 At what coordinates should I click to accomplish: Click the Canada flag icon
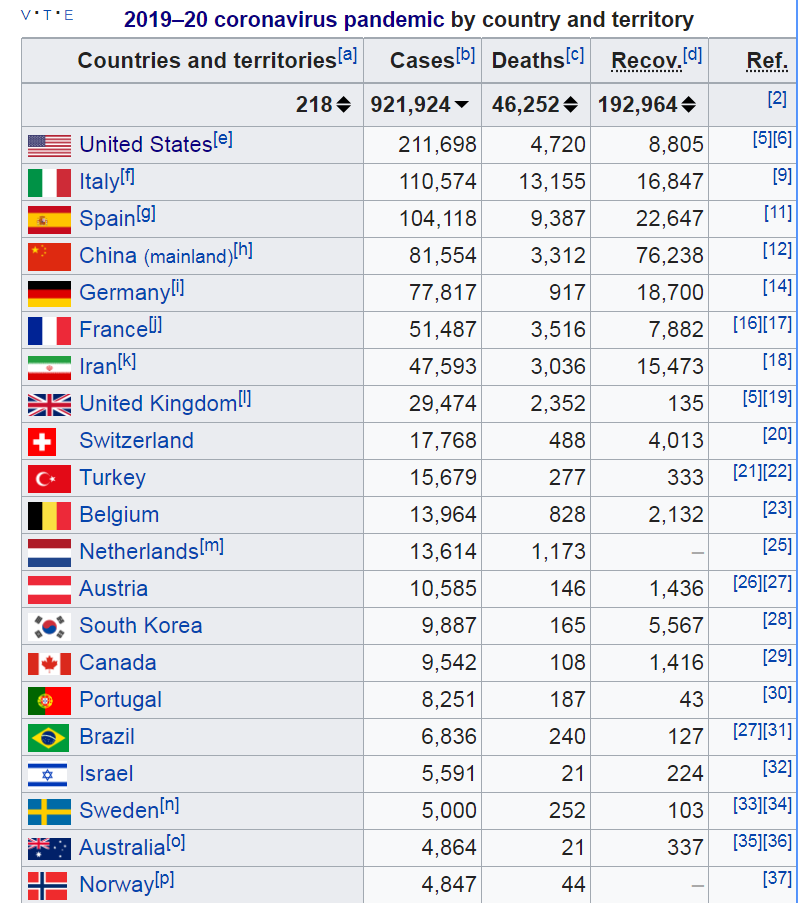50,664
